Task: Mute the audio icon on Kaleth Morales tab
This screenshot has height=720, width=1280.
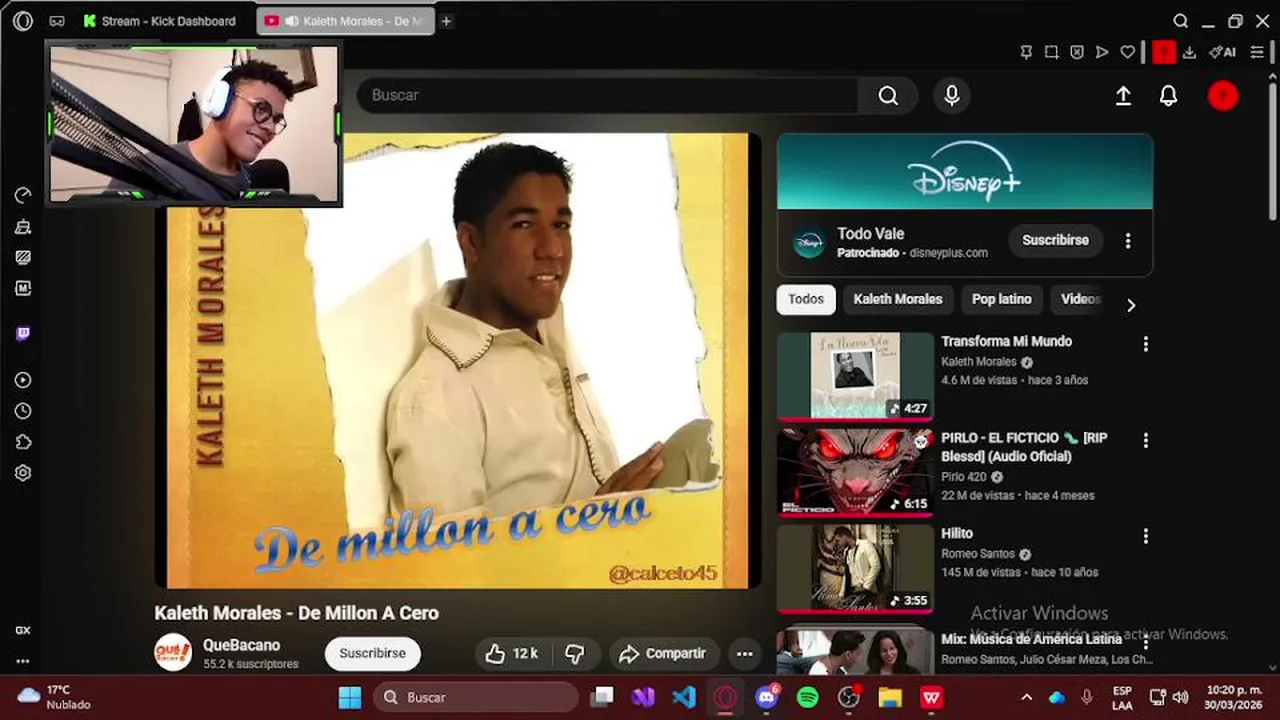Action: point(291,21)
